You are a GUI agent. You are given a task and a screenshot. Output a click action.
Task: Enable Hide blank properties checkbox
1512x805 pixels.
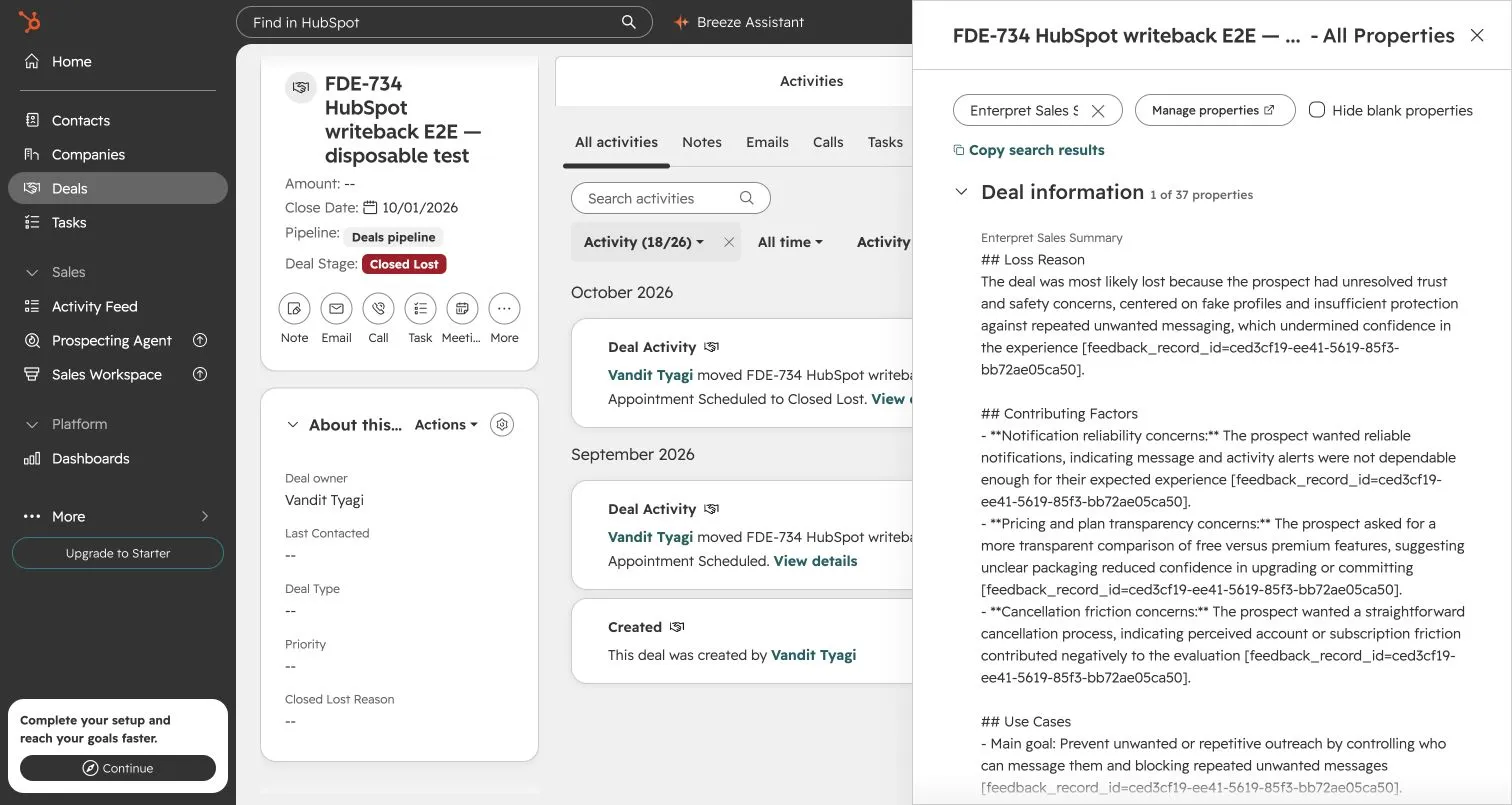tap(1317, 110)
